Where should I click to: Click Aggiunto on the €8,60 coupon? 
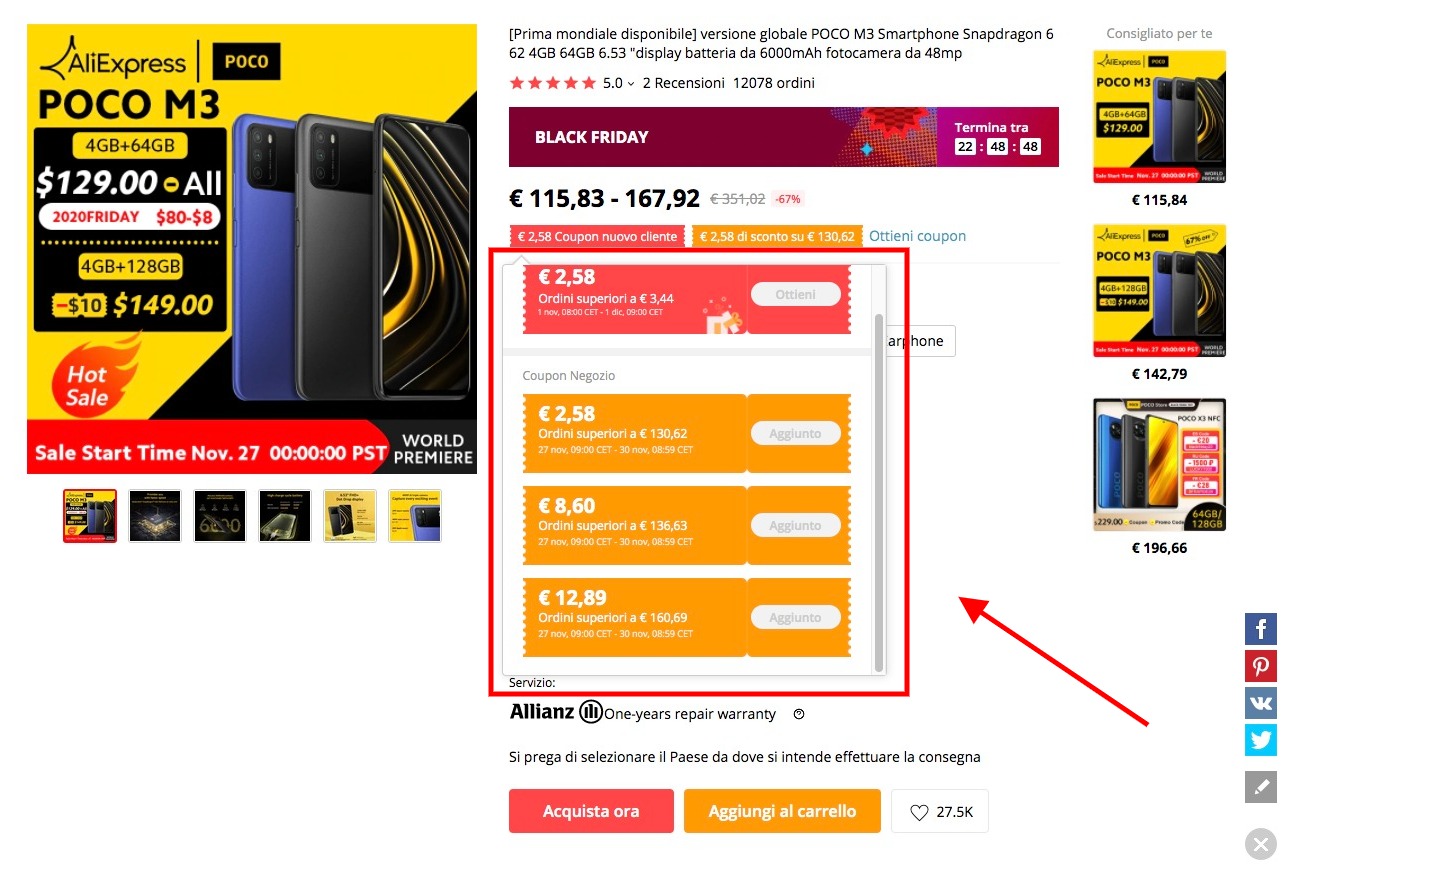point(795,526)
